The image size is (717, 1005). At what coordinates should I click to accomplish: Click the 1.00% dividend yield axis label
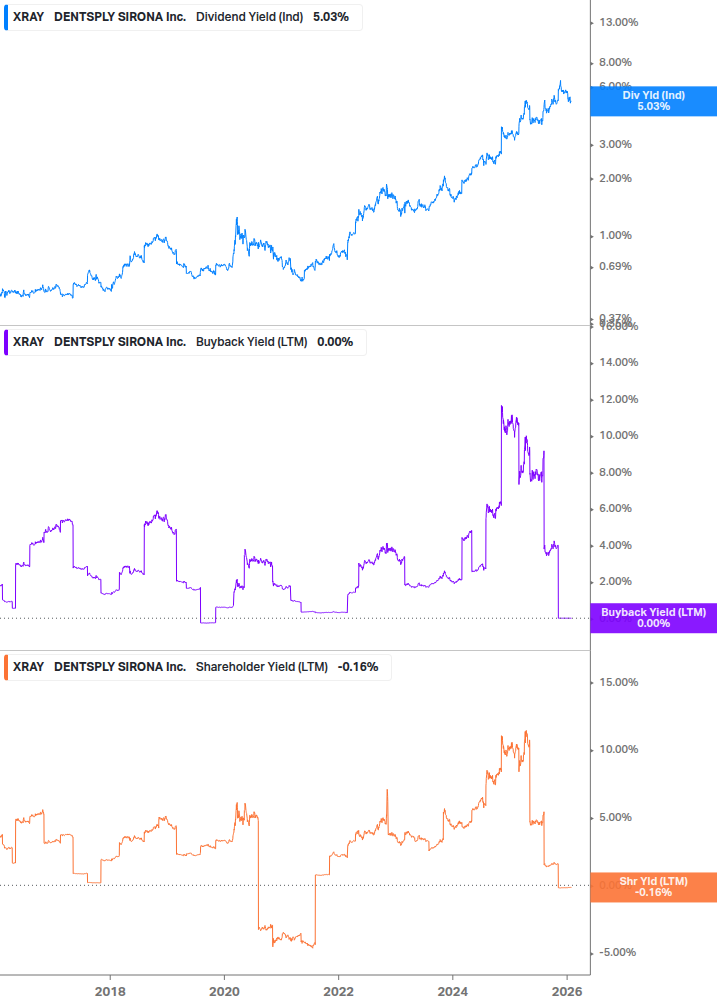615,235
